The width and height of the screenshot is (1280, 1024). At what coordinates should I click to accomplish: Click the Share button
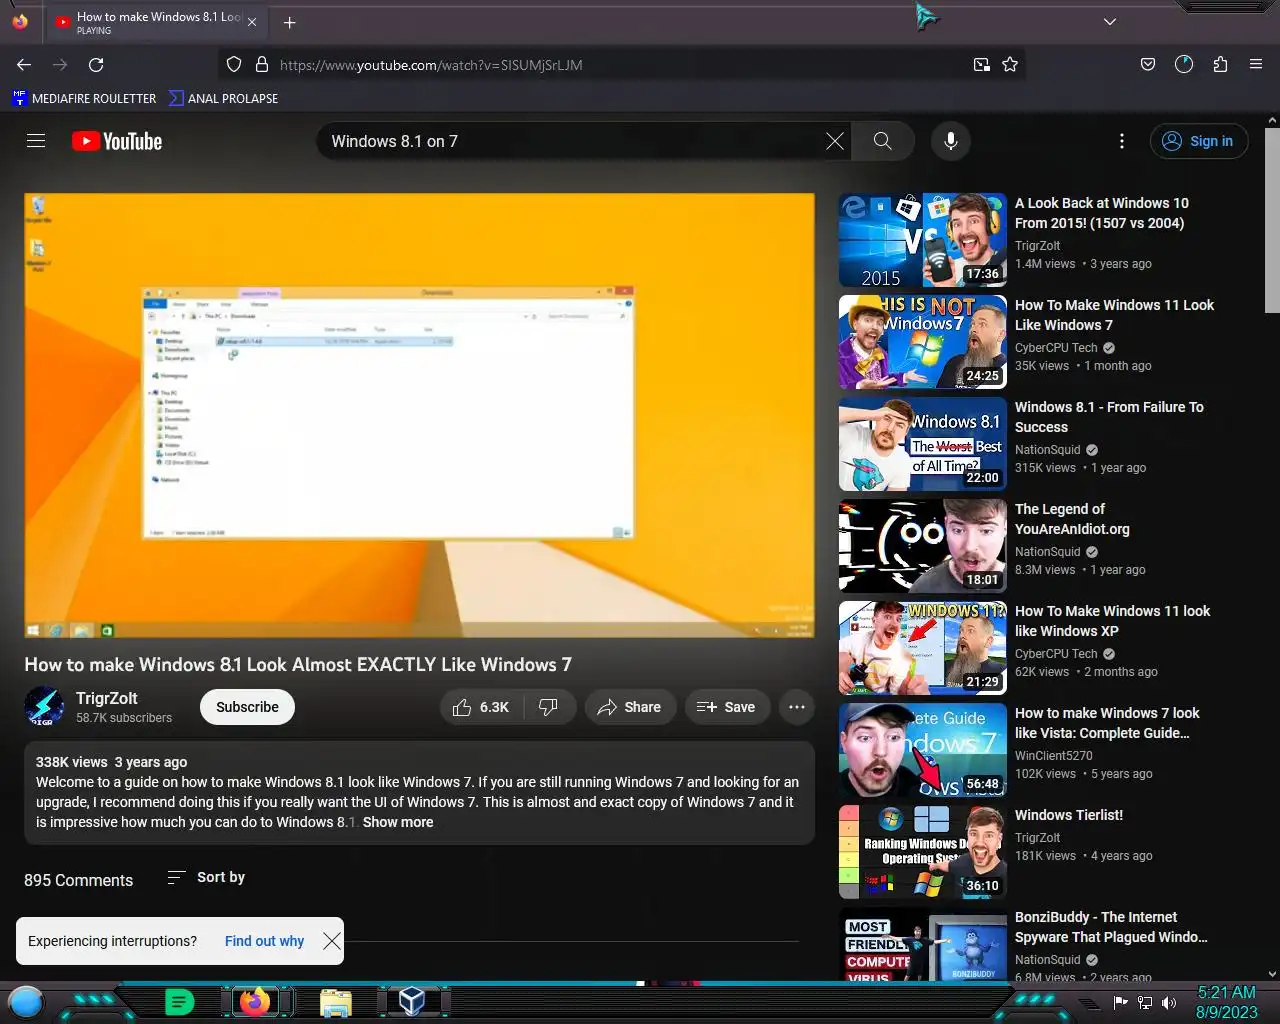630,707
